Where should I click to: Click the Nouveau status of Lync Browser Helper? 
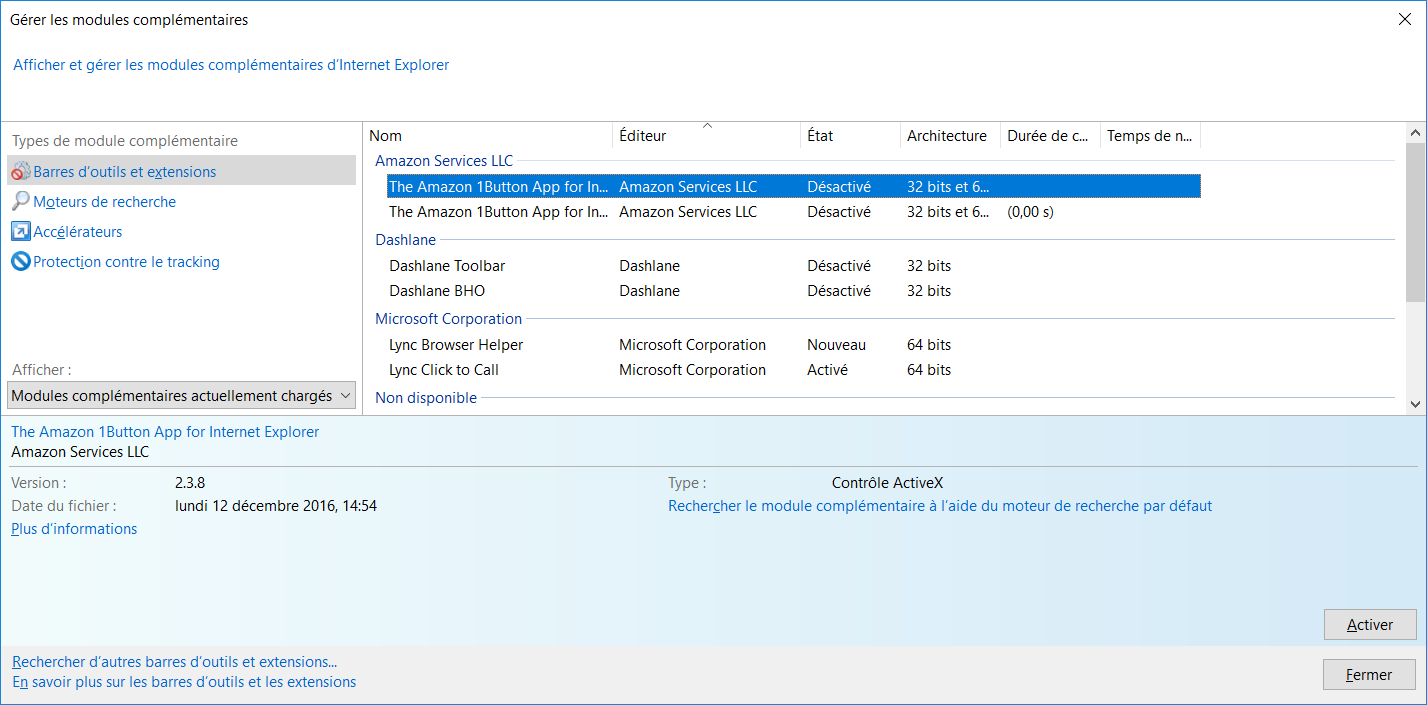coord(836,344)
